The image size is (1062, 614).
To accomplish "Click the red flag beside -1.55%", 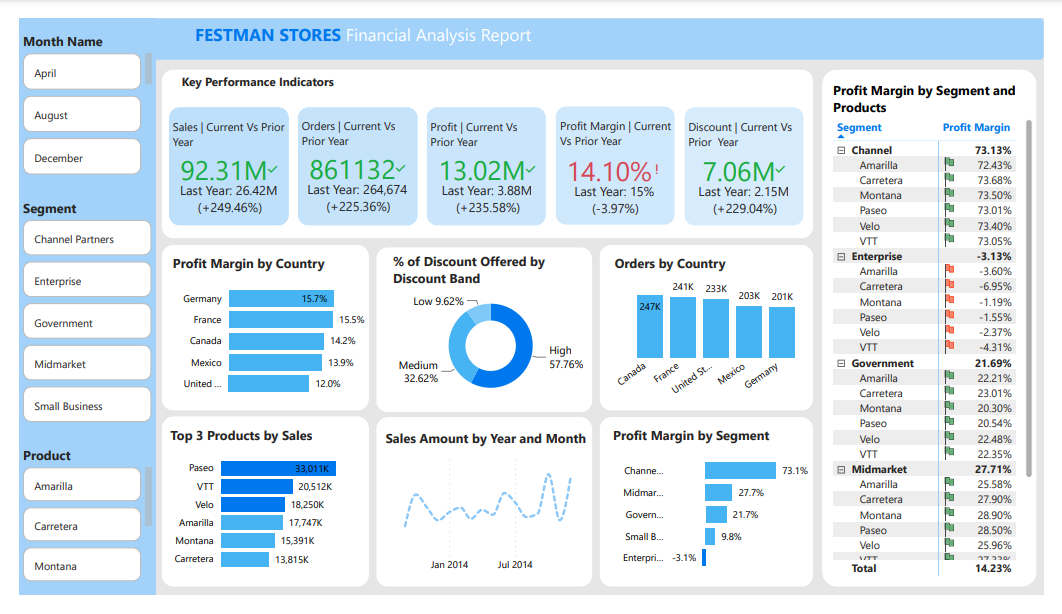I will point(950,315).
